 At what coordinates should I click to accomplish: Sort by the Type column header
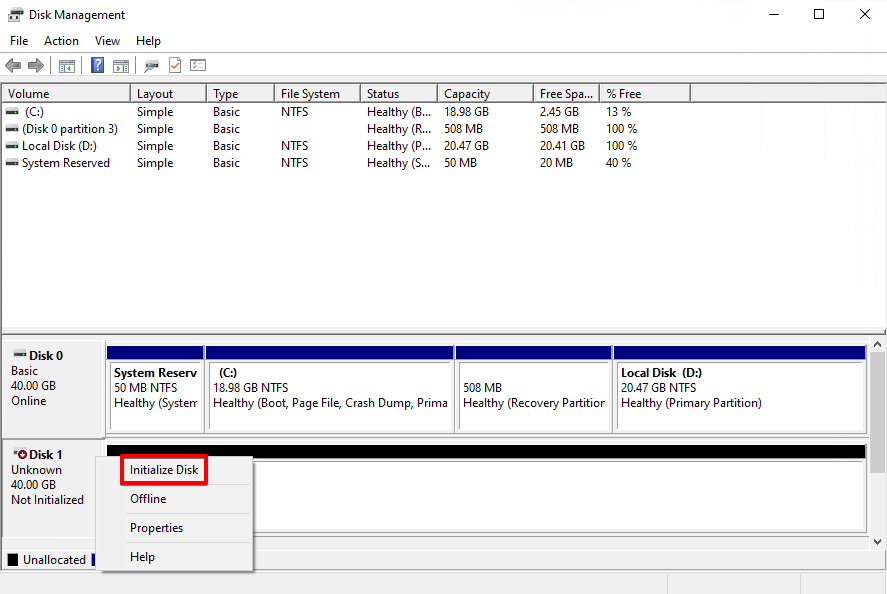240,93
